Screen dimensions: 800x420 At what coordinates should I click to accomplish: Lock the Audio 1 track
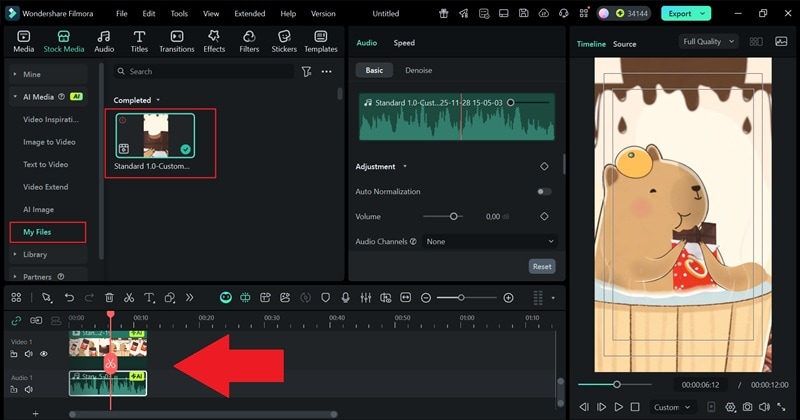click(14, 389)
